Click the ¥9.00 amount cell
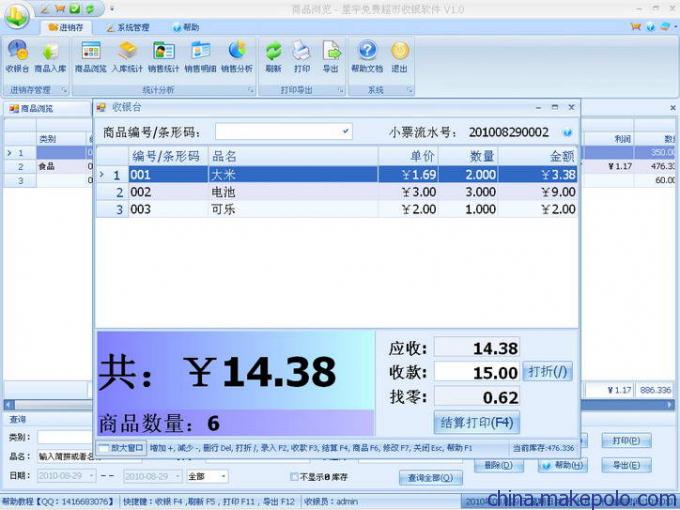This screenshot has width=680, height=510. point(538,192)
